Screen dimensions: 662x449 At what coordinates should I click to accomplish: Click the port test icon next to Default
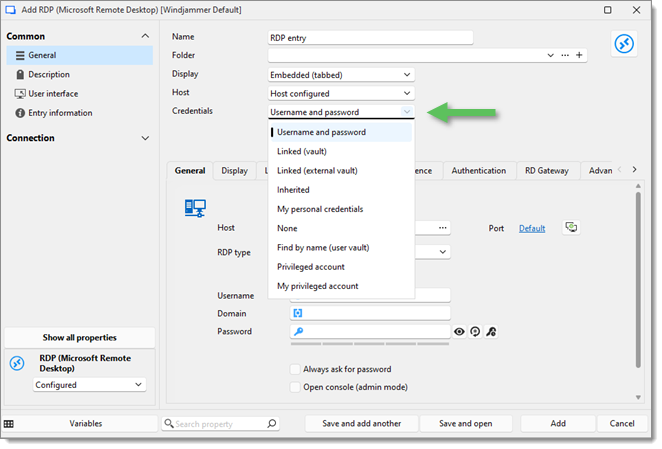[x=571, y=228]
